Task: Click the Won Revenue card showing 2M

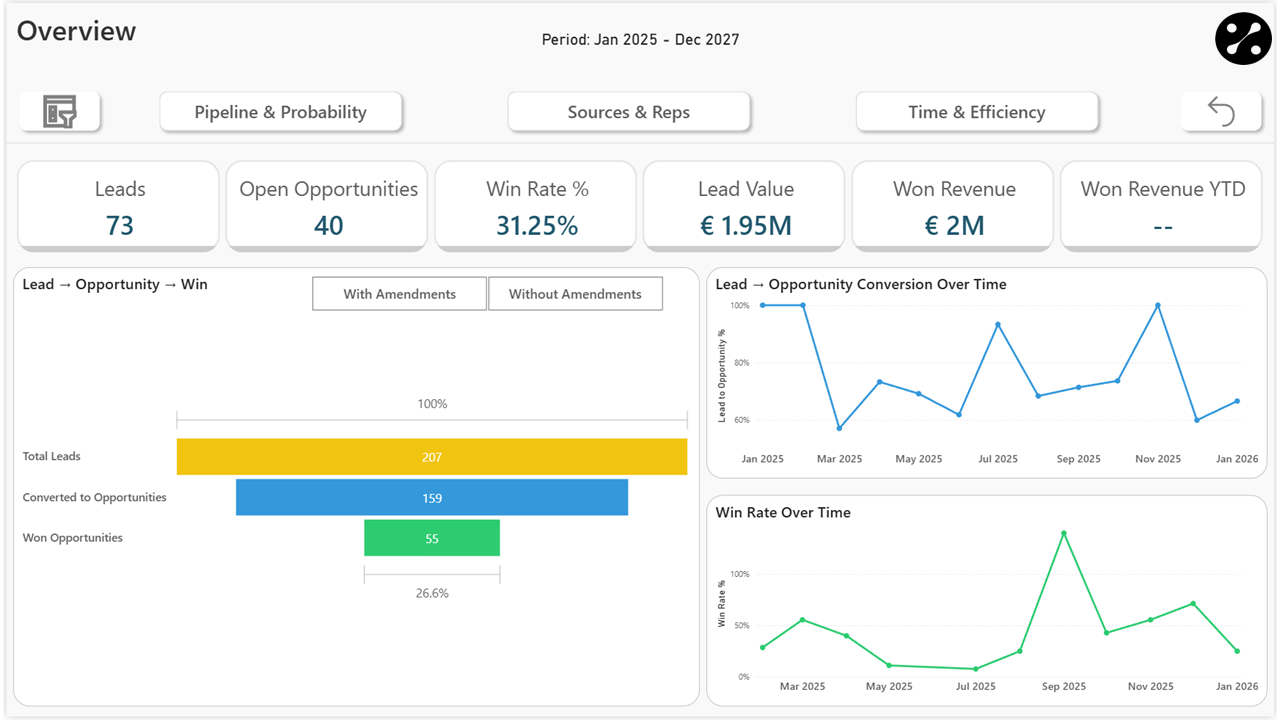Action: pyautogui.click(x=952, y=205)
